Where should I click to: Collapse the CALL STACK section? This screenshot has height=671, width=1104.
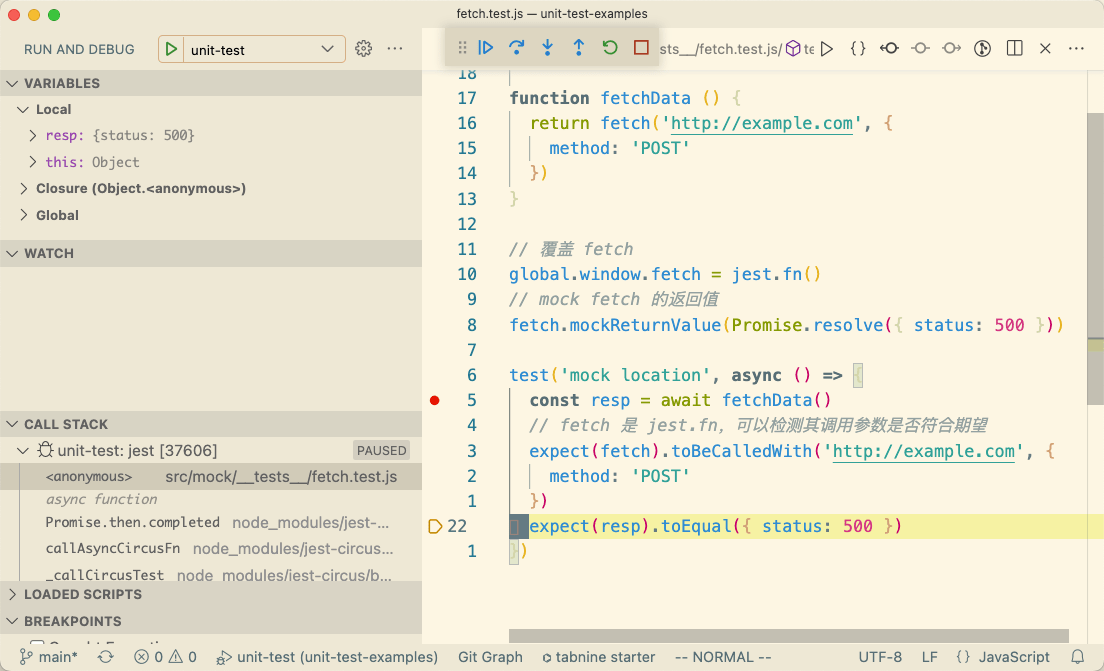coord(211,424)
